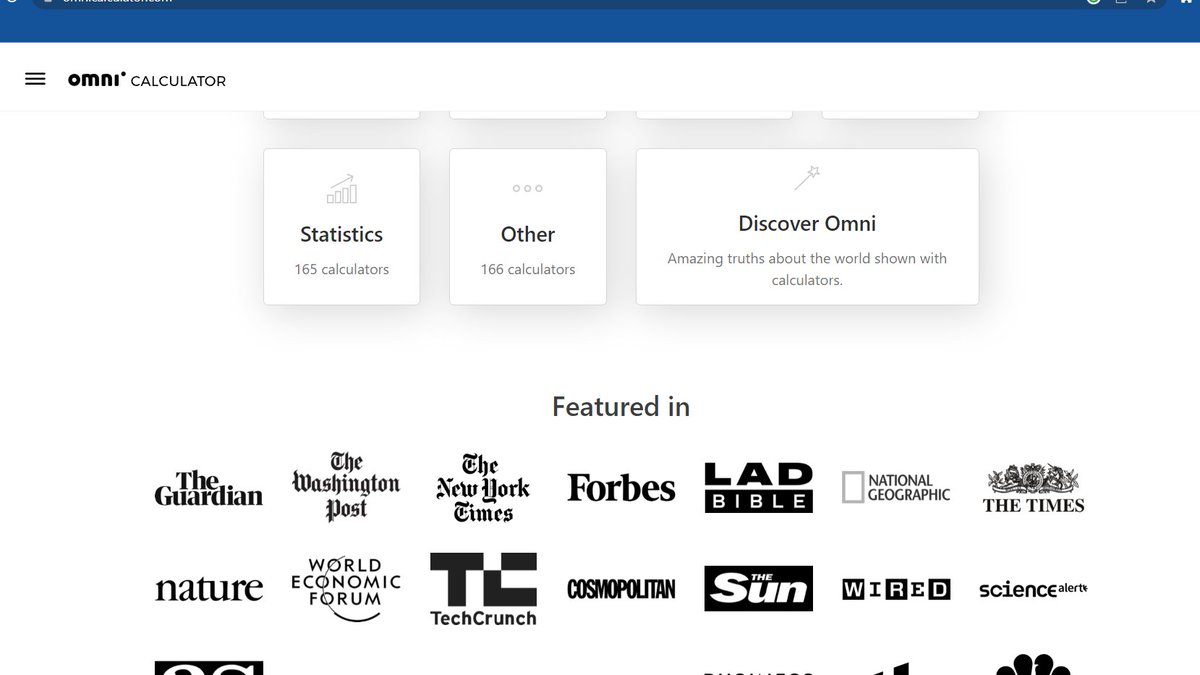Click The Washington Post logo
The image size is (1200, 675).
click(x=346, y=487)
